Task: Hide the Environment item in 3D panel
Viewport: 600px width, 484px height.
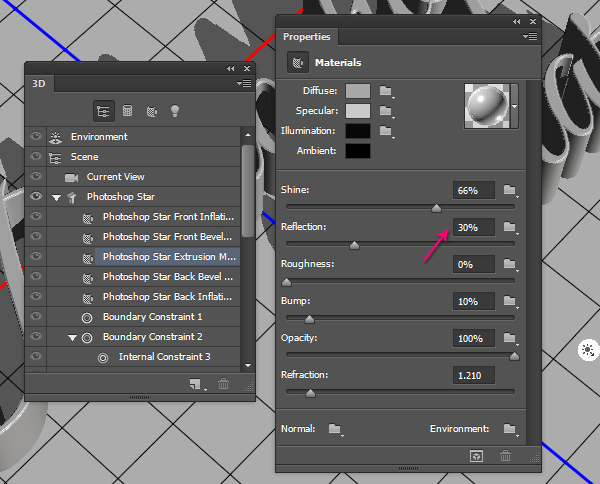Action: [37, 137]
